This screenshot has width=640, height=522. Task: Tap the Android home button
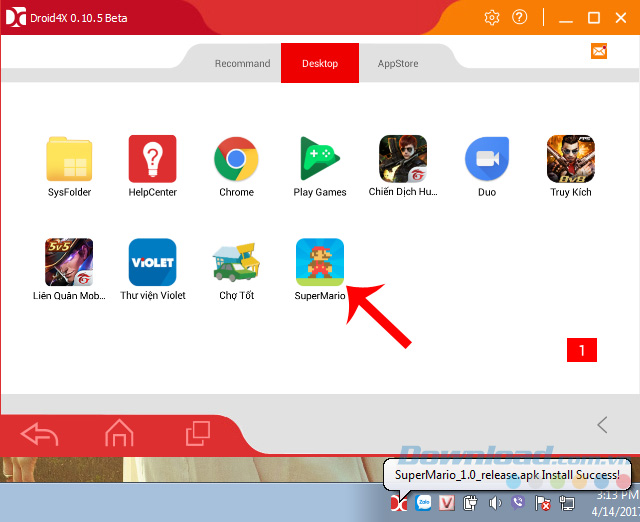tap(119, 433)
